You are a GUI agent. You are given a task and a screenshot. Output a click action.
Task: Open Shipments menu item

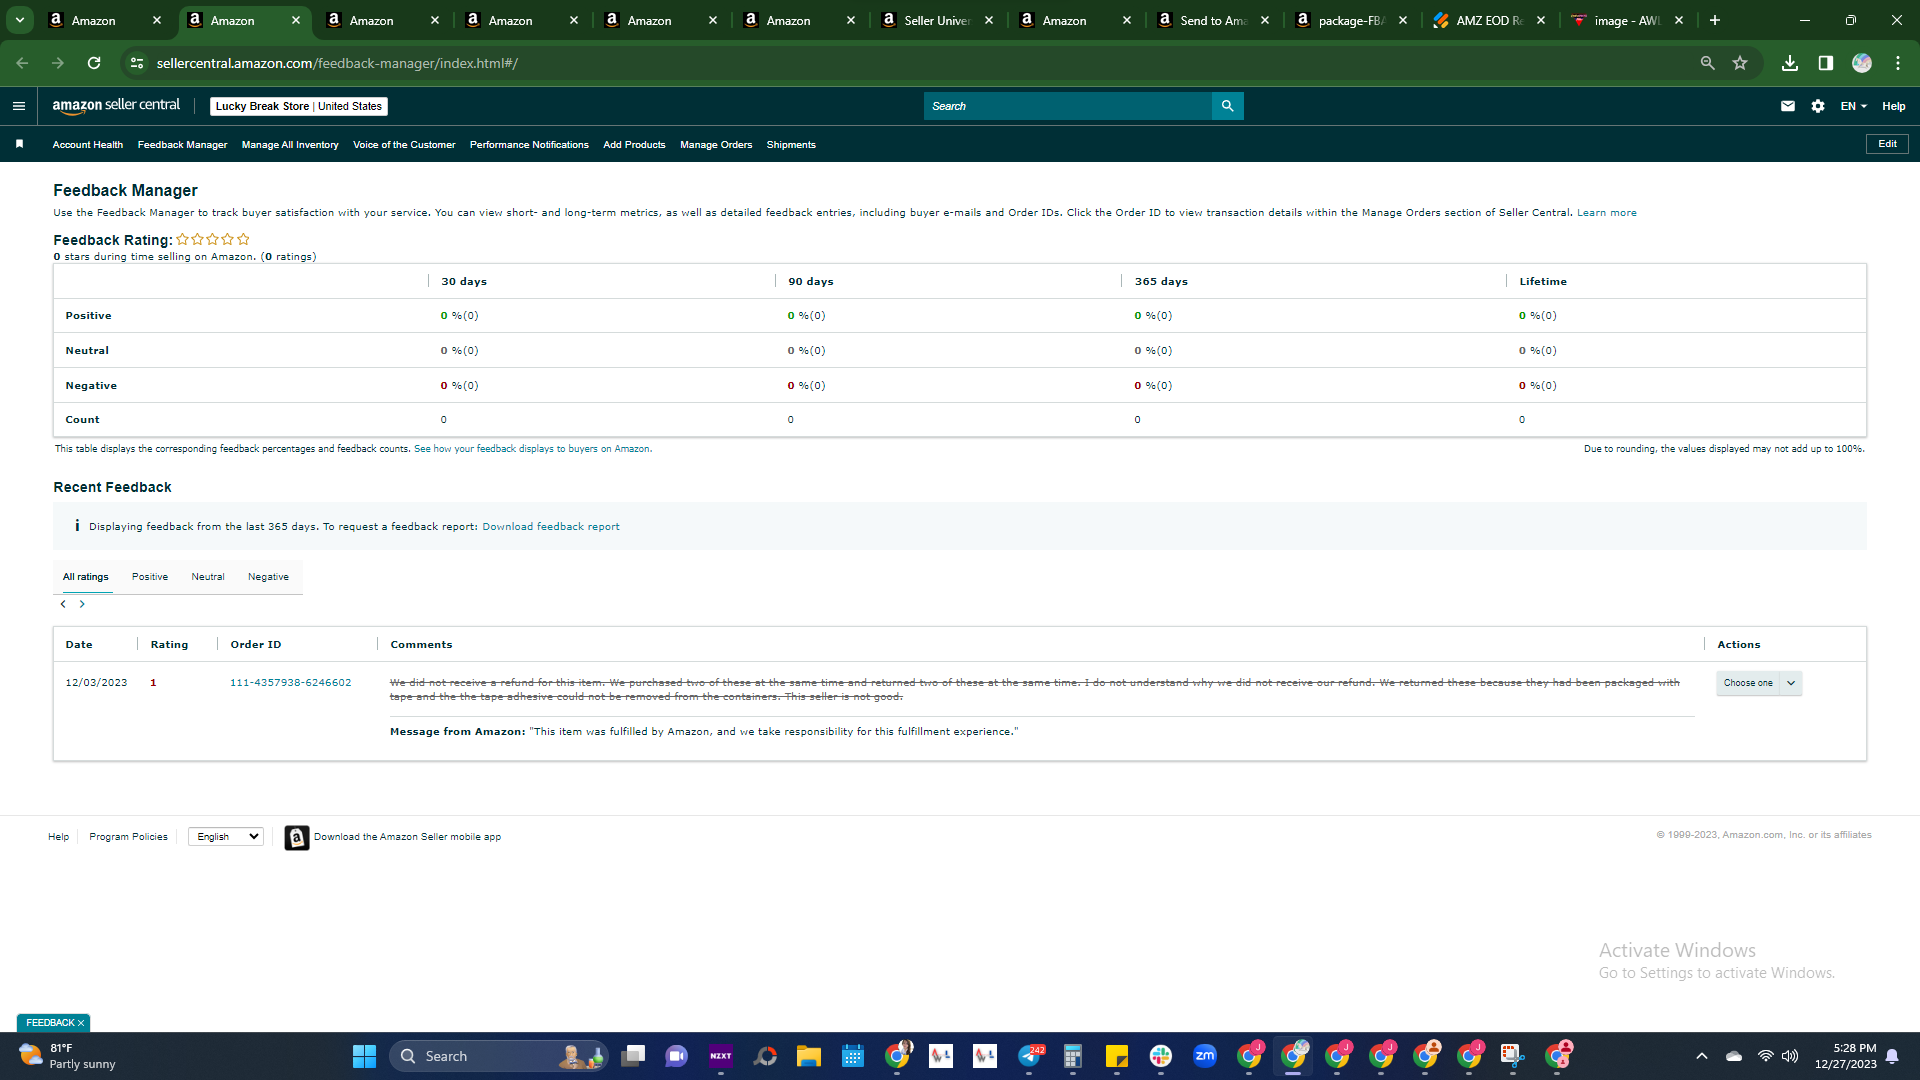(791, 145)
